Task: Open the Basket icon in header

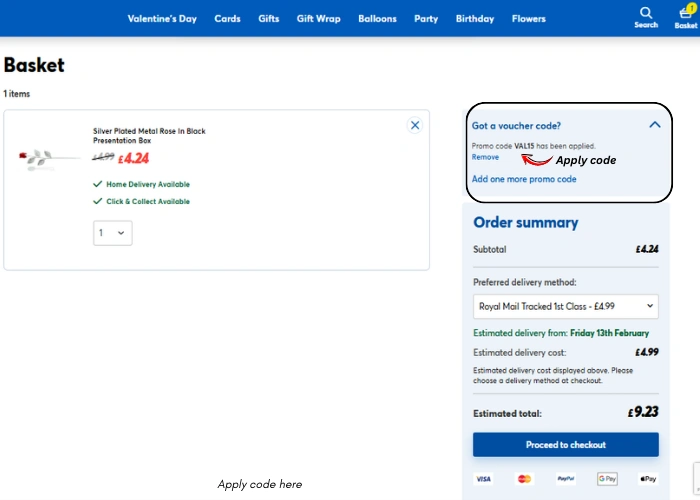Action: point(686,14)
